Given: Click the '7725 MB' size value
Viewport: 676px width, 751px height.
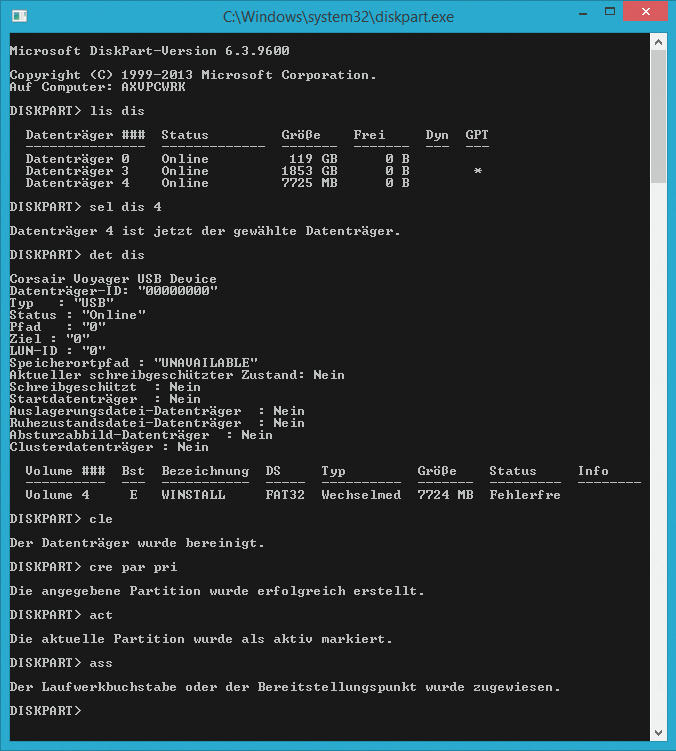Looking at the screenshot, I should pyautogui.click(x=309, y=183).
